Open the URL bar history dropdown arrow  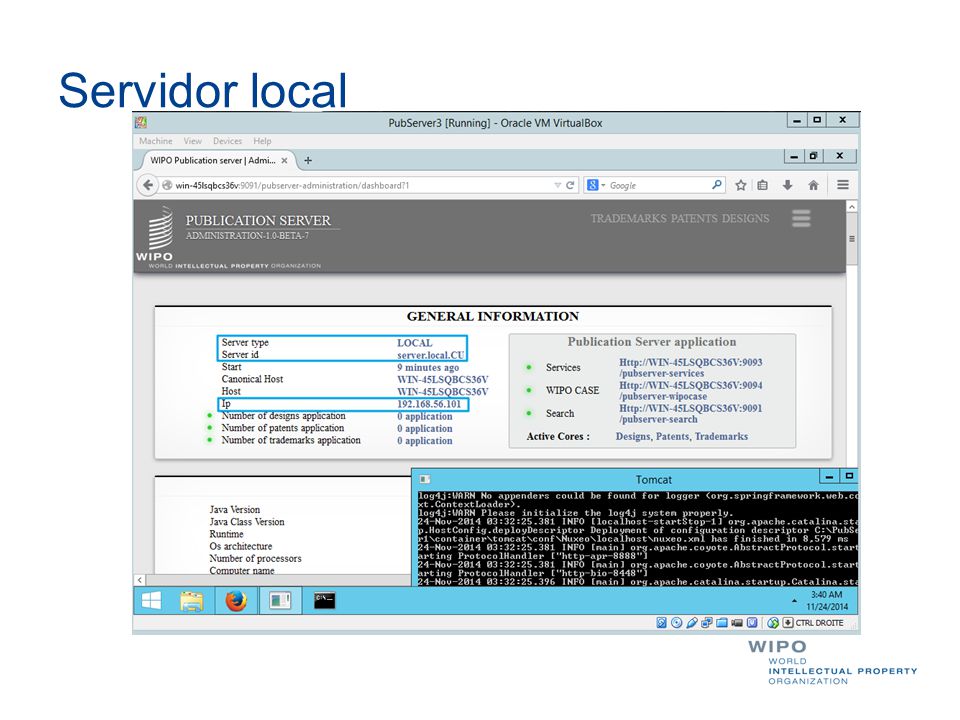(557, 185)
